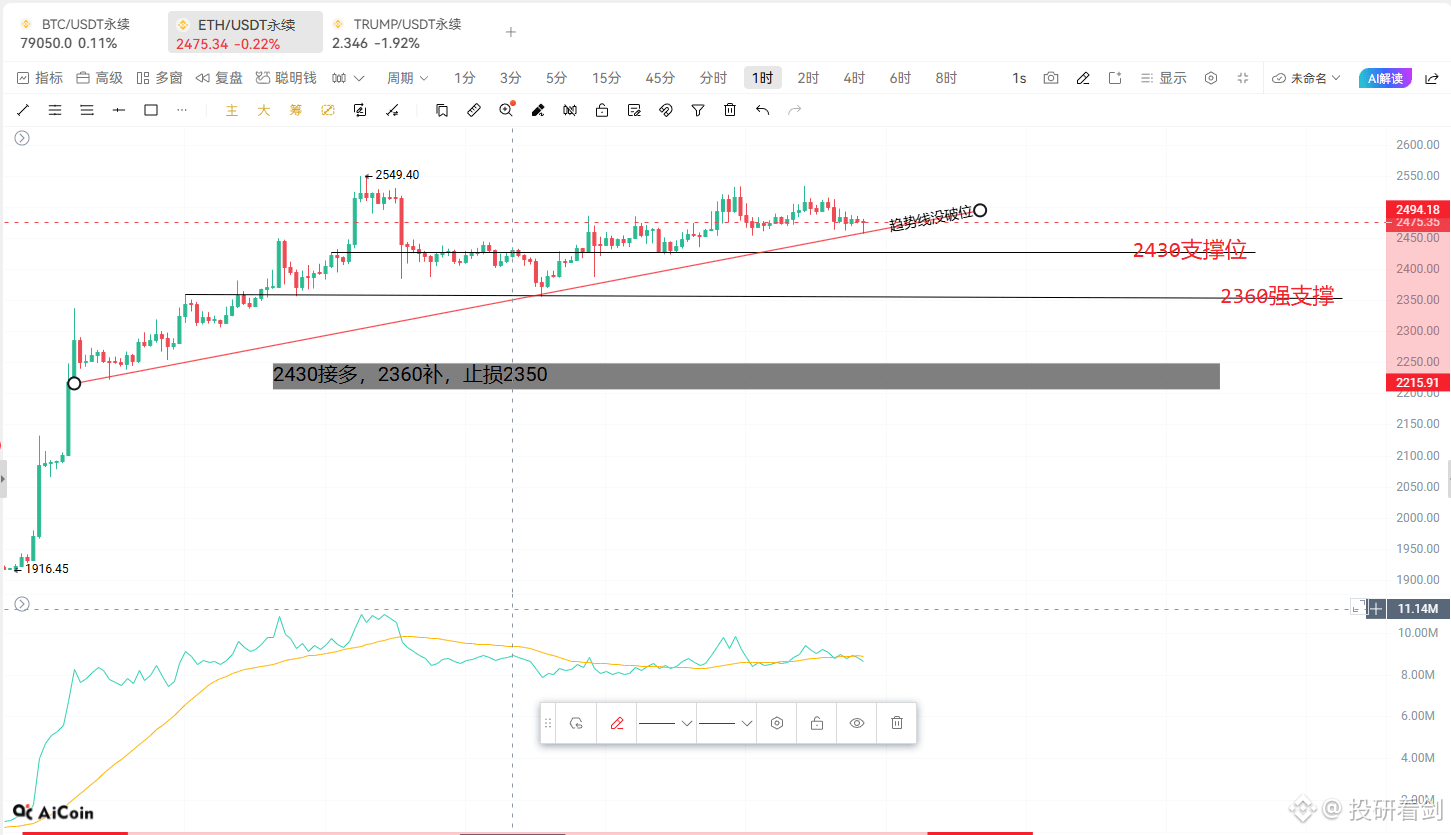Image resolution: width=1451 pixels, height=835 pixels.
Task: Select the trend line's right endpoint handle
Action: 981,210
